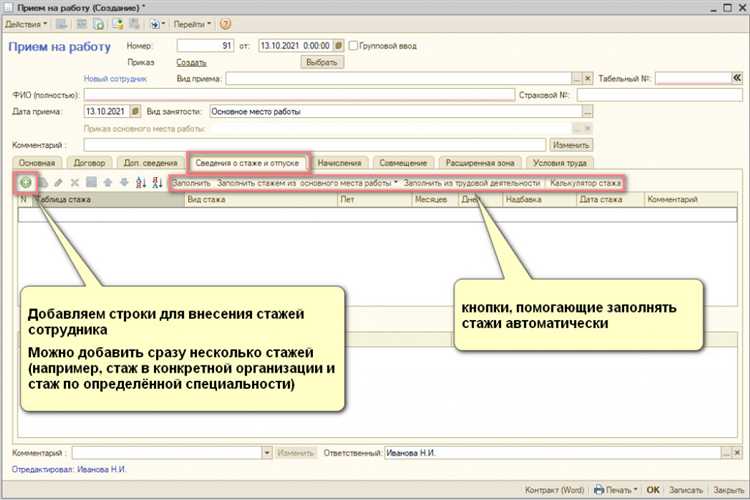The width and height of the screenshot is (750, 500).
Task: Open the Условия труда tab
Action: tap(560, 163)
